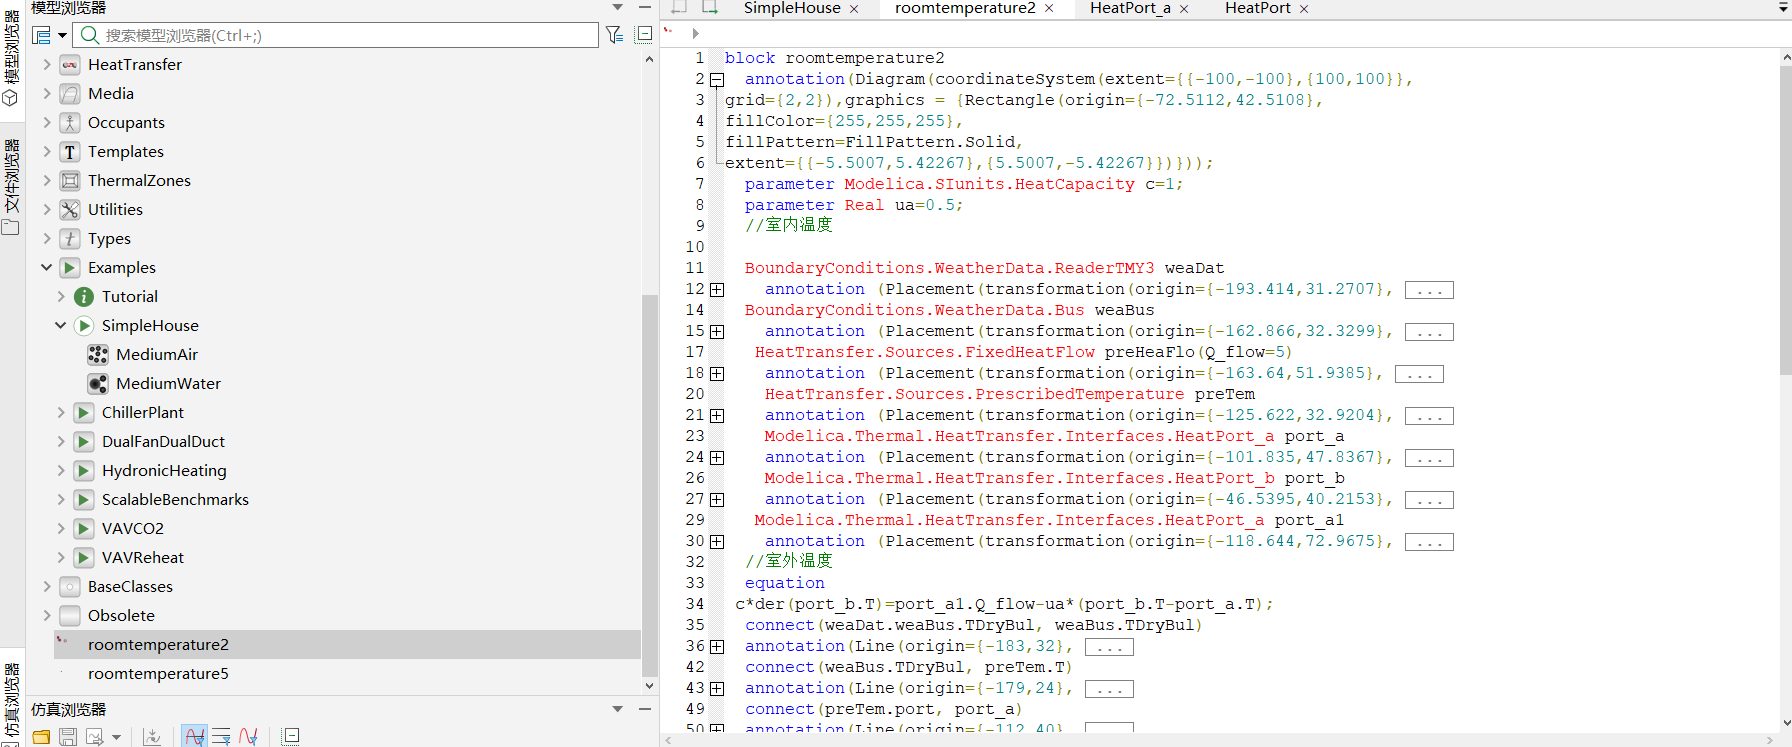Click the folded ellipsis box on line 43
The image size is (1792, 747).
pos(1109,689)
